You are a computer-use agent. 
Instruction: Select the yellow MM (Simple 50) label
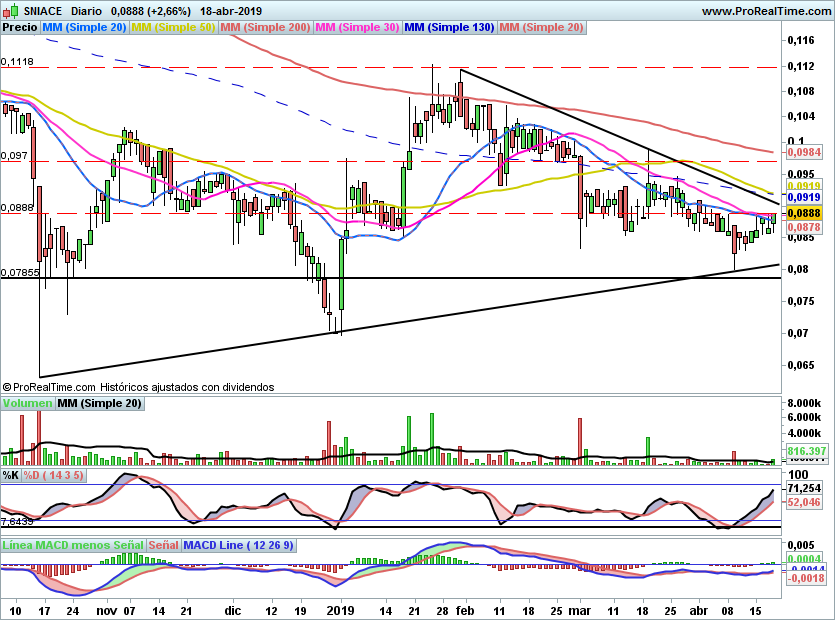point(173,28)
